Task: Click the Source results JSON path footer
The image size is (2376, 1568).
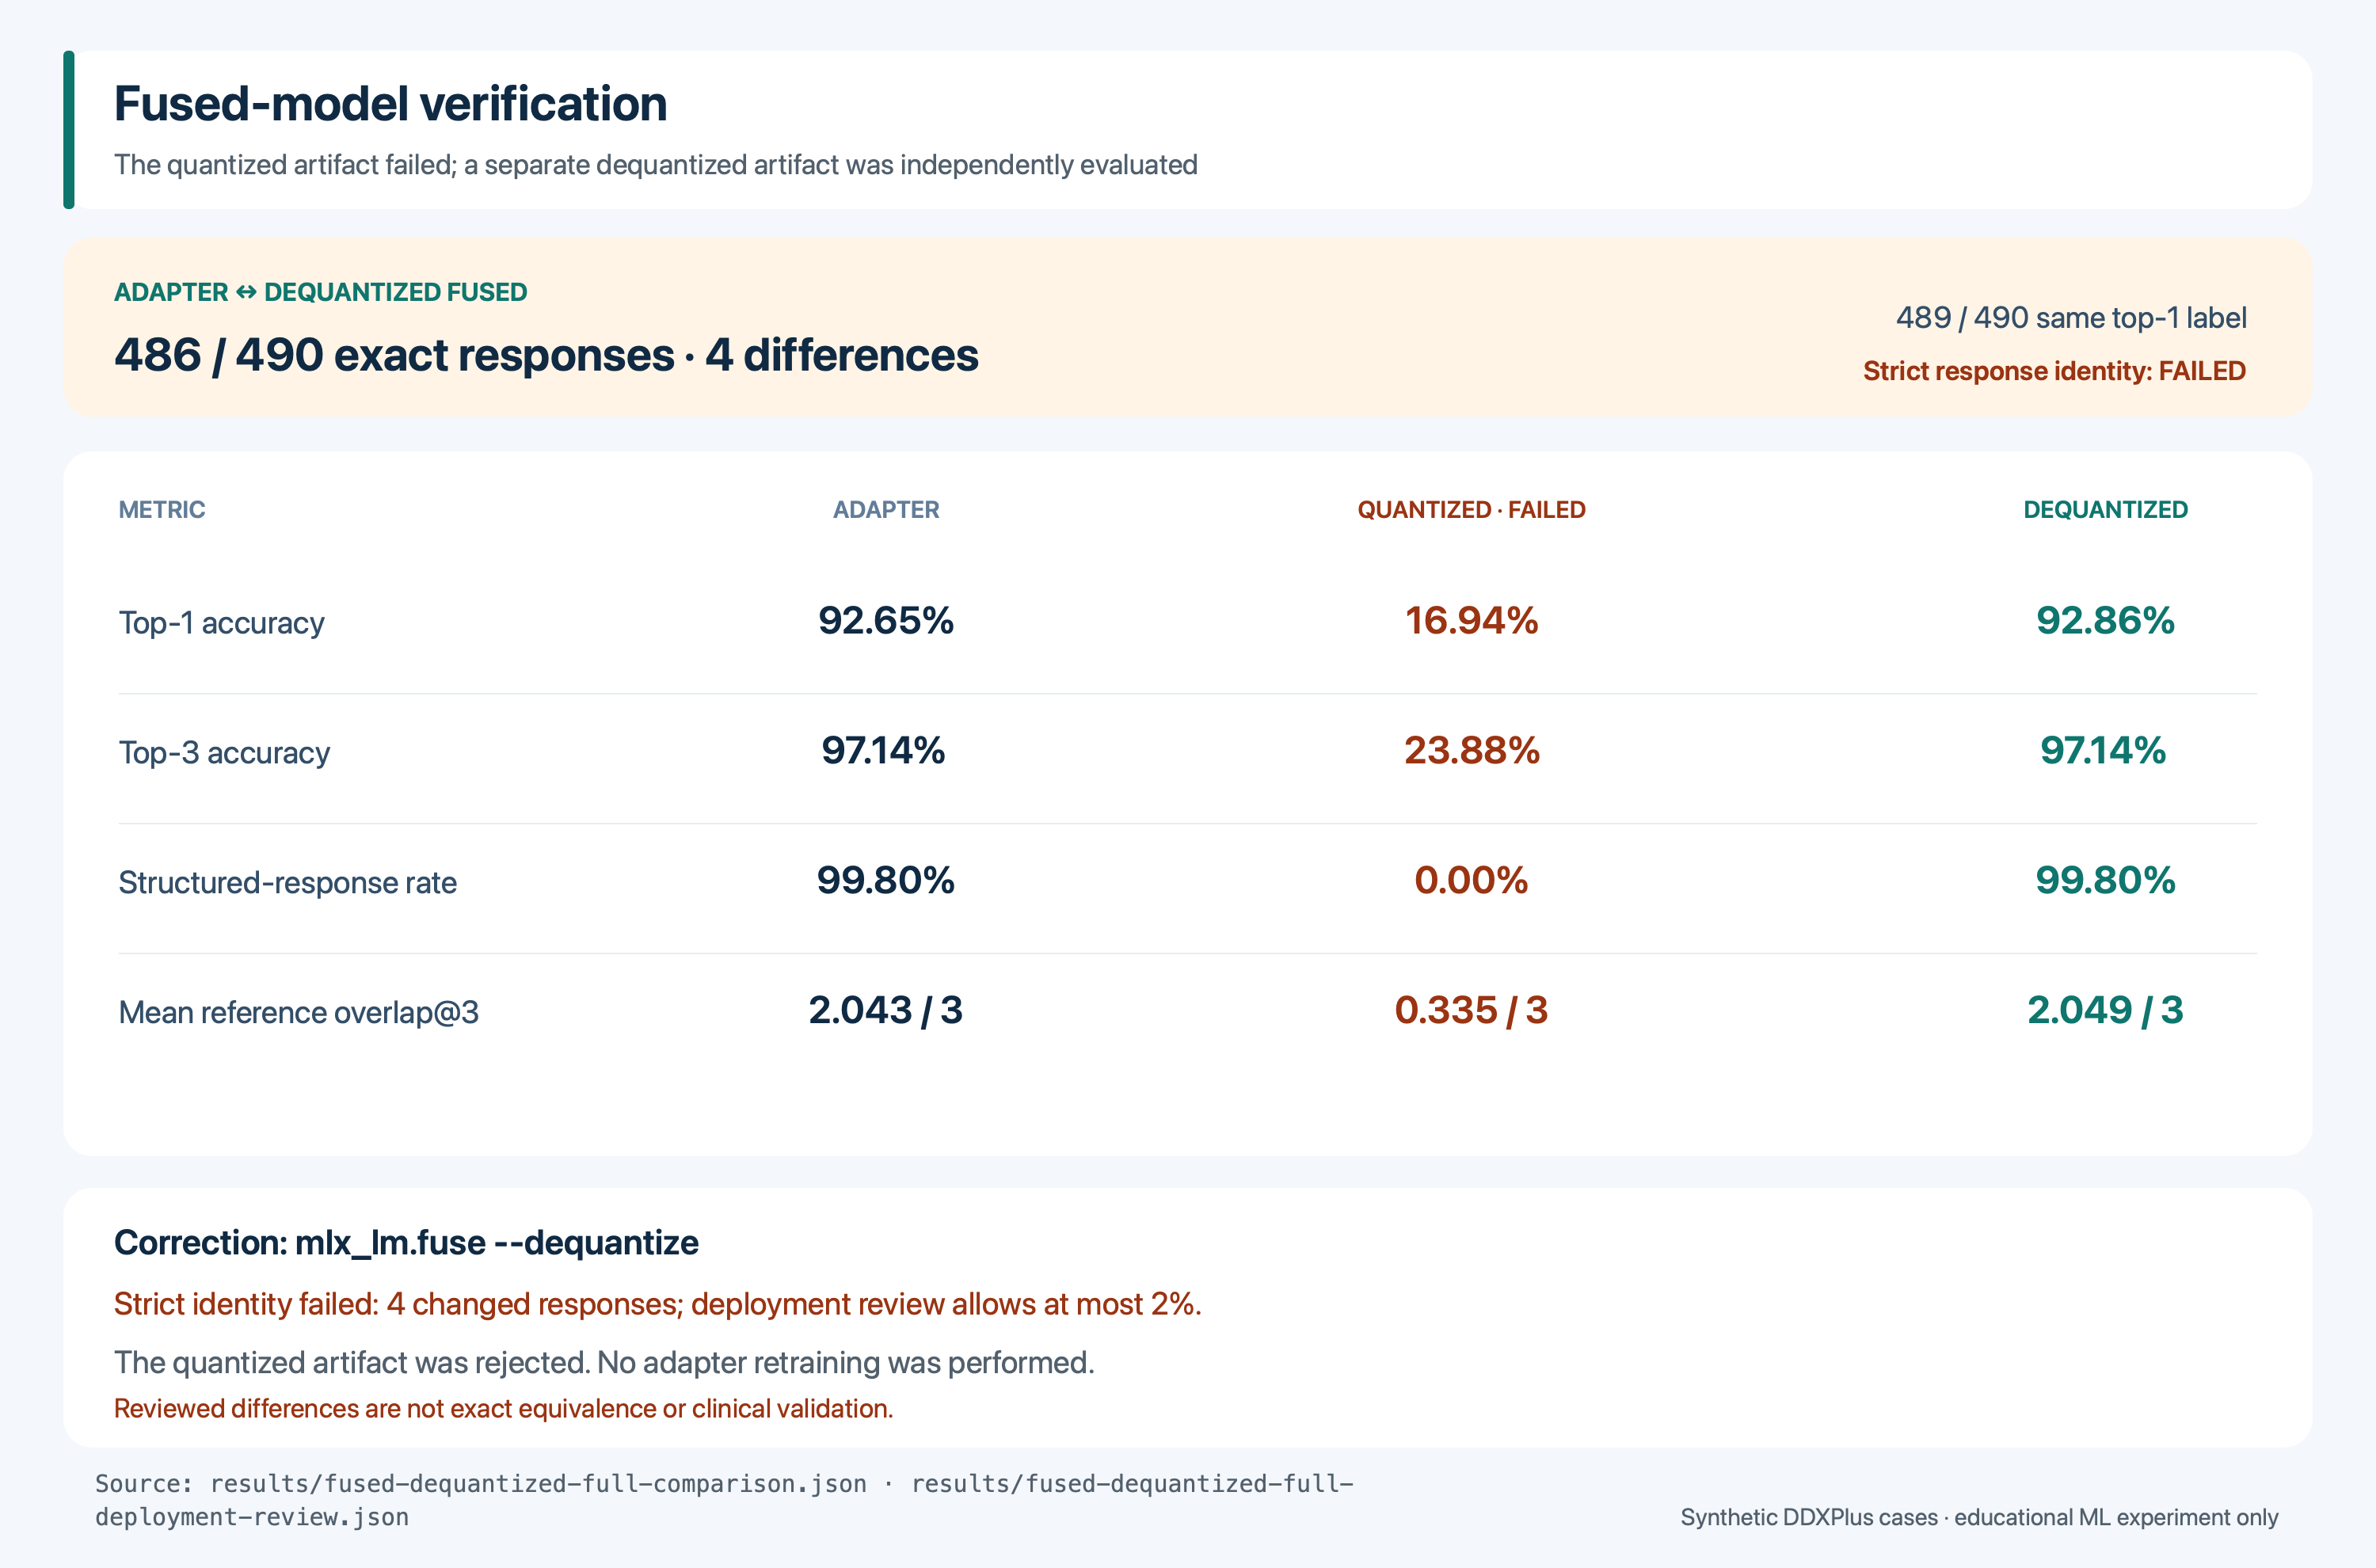Action: pyautogui.click(x=724, y=1500)
